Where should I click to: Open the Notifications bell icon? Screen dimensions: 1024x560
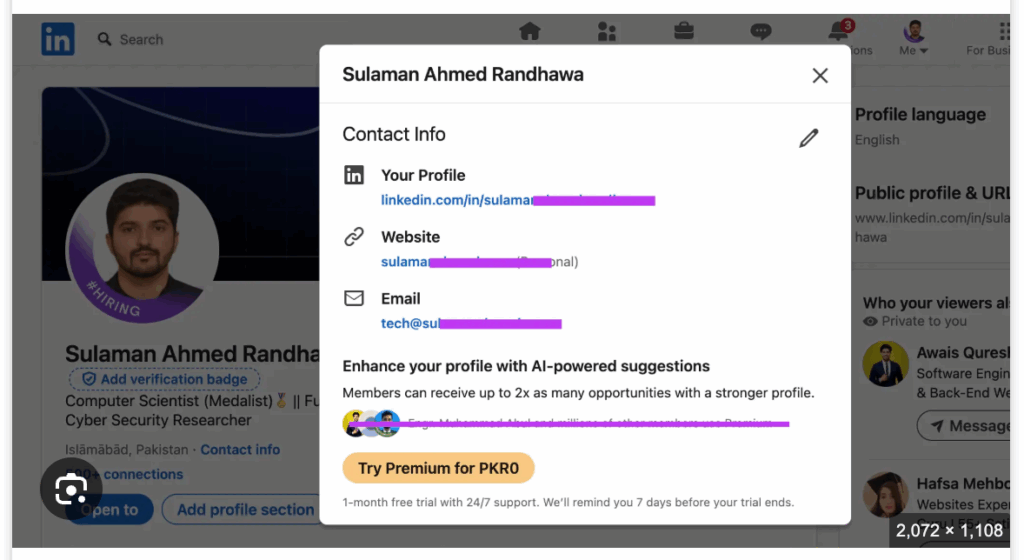(x=838, y=32)
